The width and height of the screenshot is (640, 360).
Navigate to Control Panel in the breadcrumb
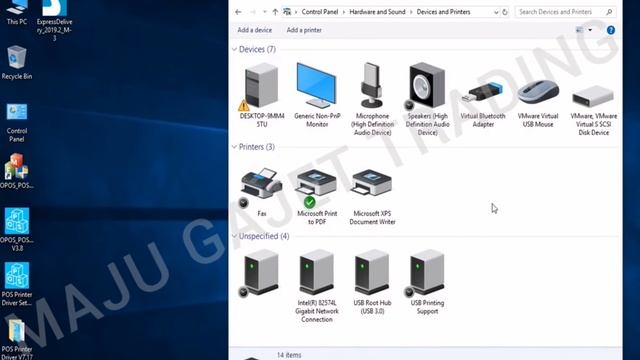coord(320,12)
